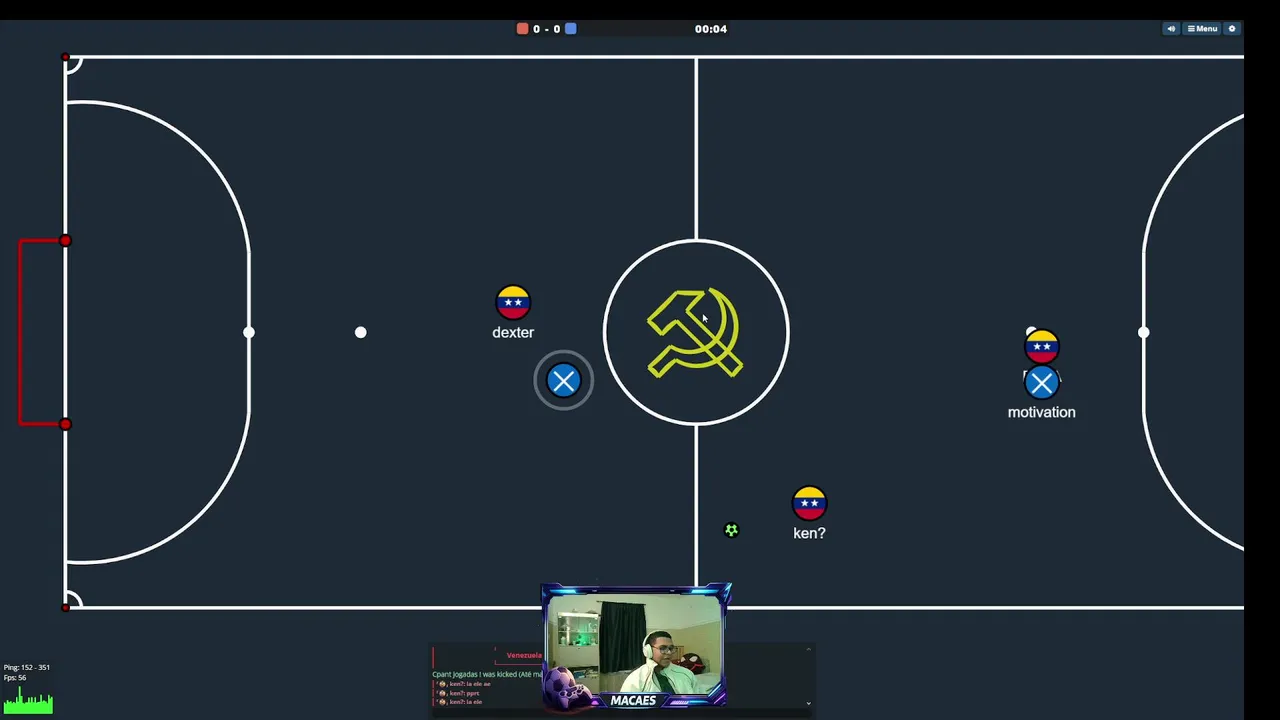The height and width of the screenshot is (720, 1280).
Task: Click the blue X disc near the center circle
Action: pos(563,380)
